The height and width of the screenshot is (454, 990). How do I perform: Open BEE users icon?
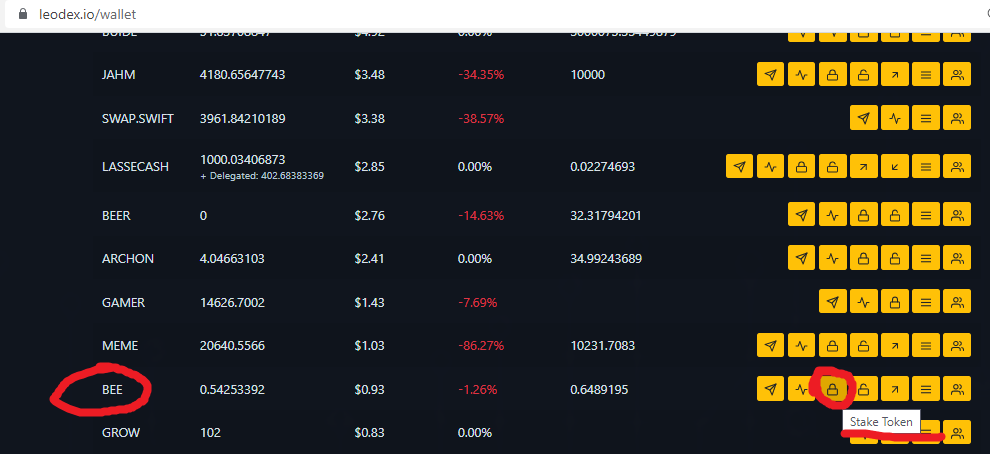click(957, 389)
